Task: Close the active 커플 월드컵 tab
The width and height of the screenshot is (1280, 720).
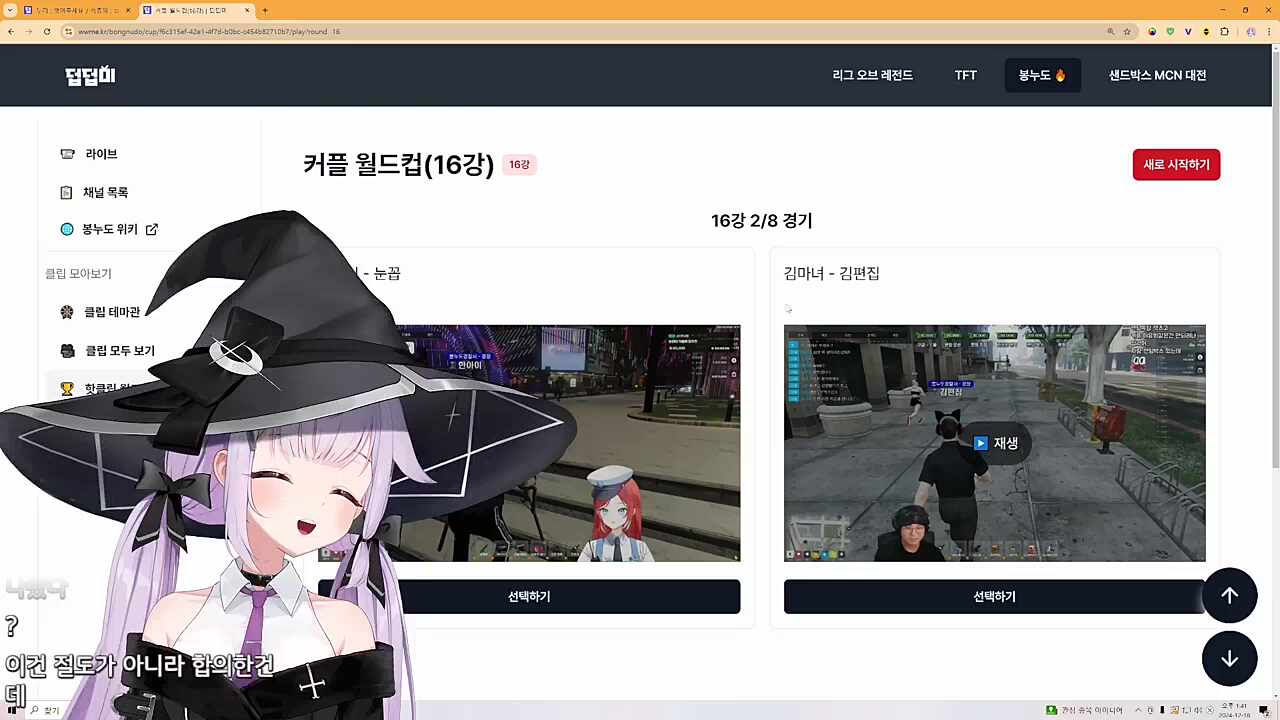Action: (x=247, y=10)
